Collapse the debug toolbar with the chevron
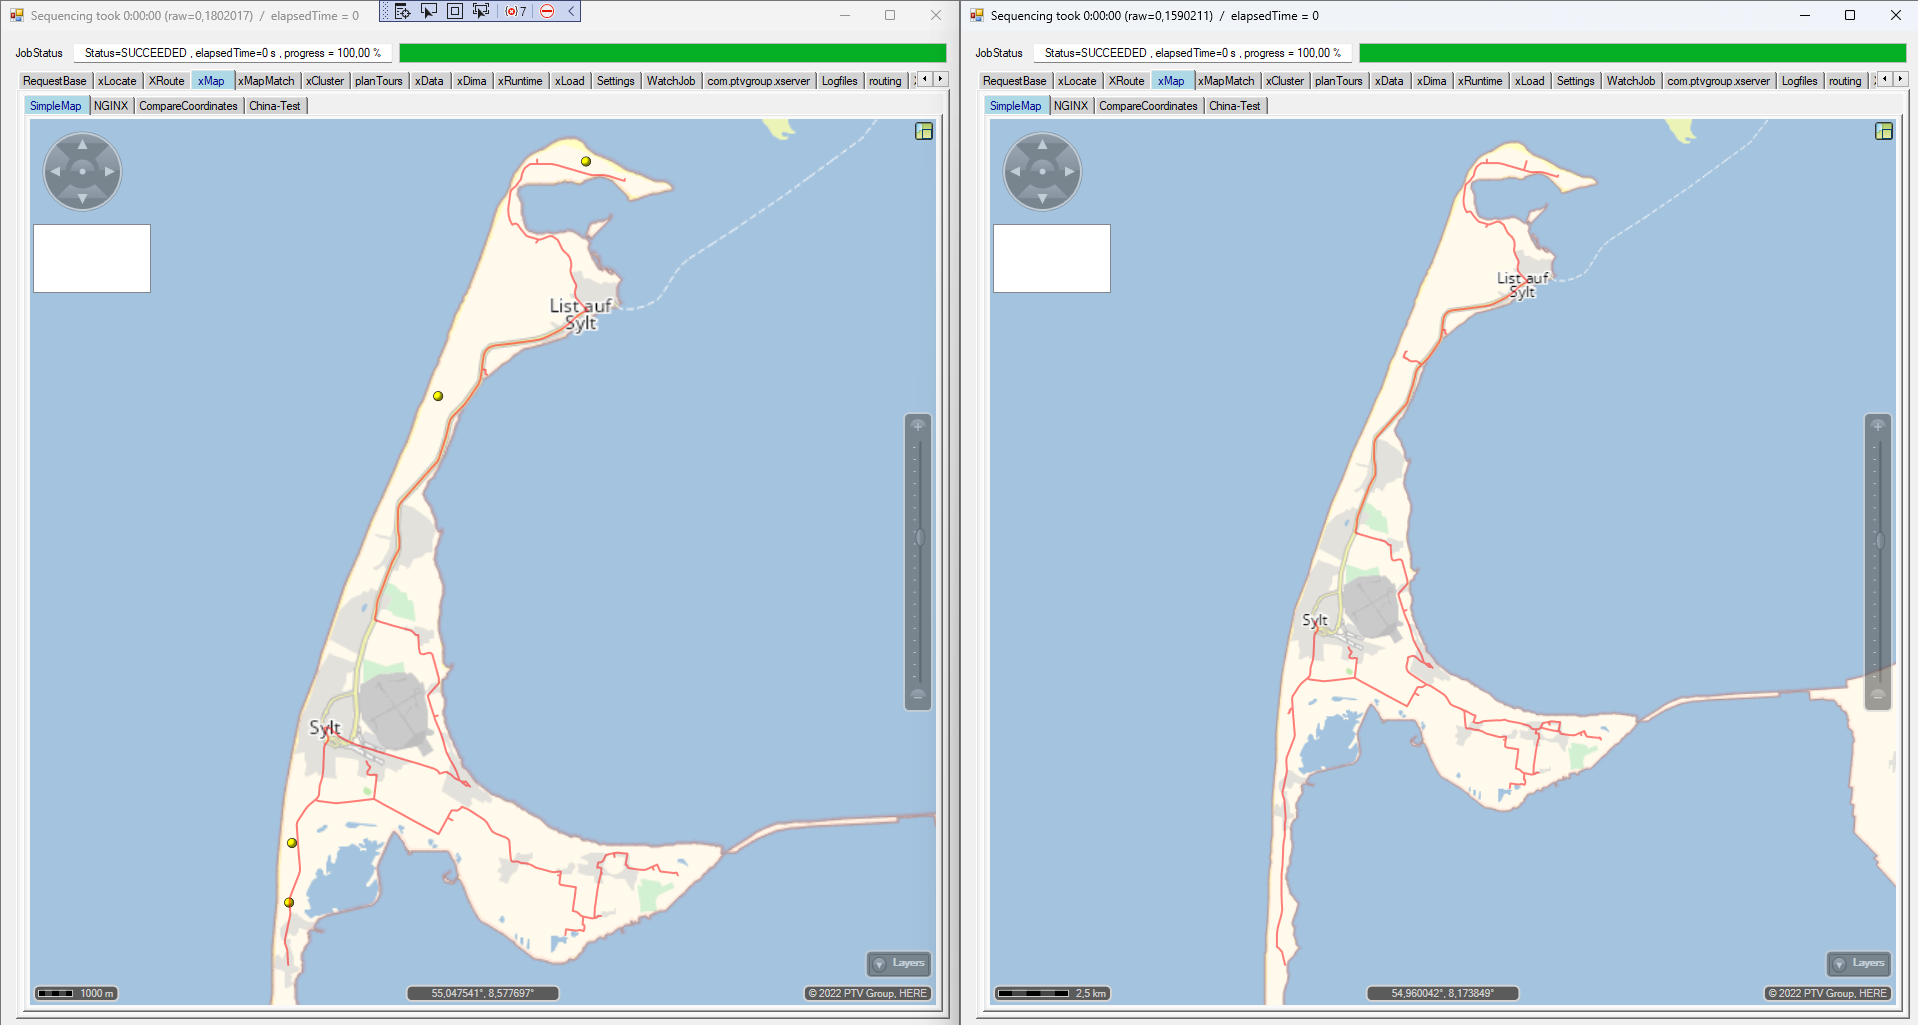The image size is (1918, 1025). pyautogui.click(x=571, y=11)
